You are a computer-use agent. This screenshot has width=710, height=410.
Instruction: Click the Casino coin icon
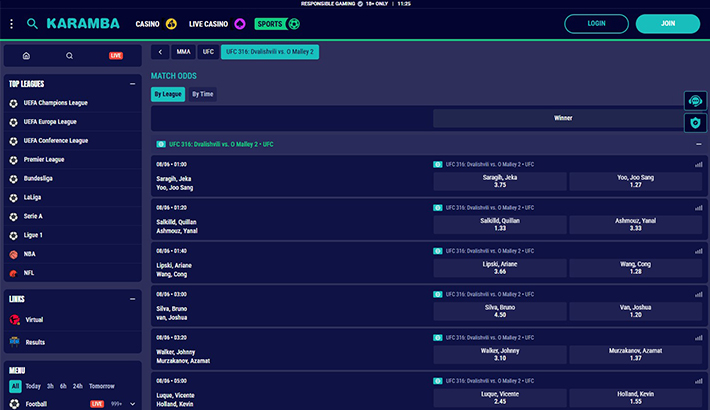click(x=171, y=24)
